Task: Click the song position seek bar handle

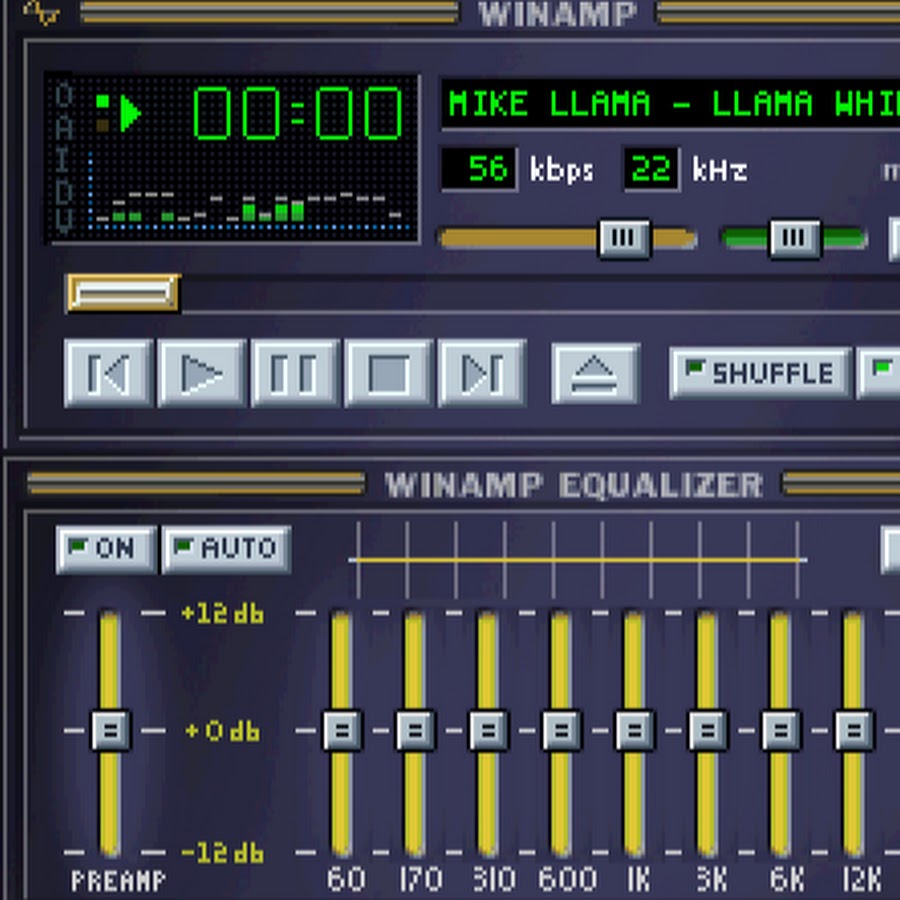Action: (x=123, y=293)
